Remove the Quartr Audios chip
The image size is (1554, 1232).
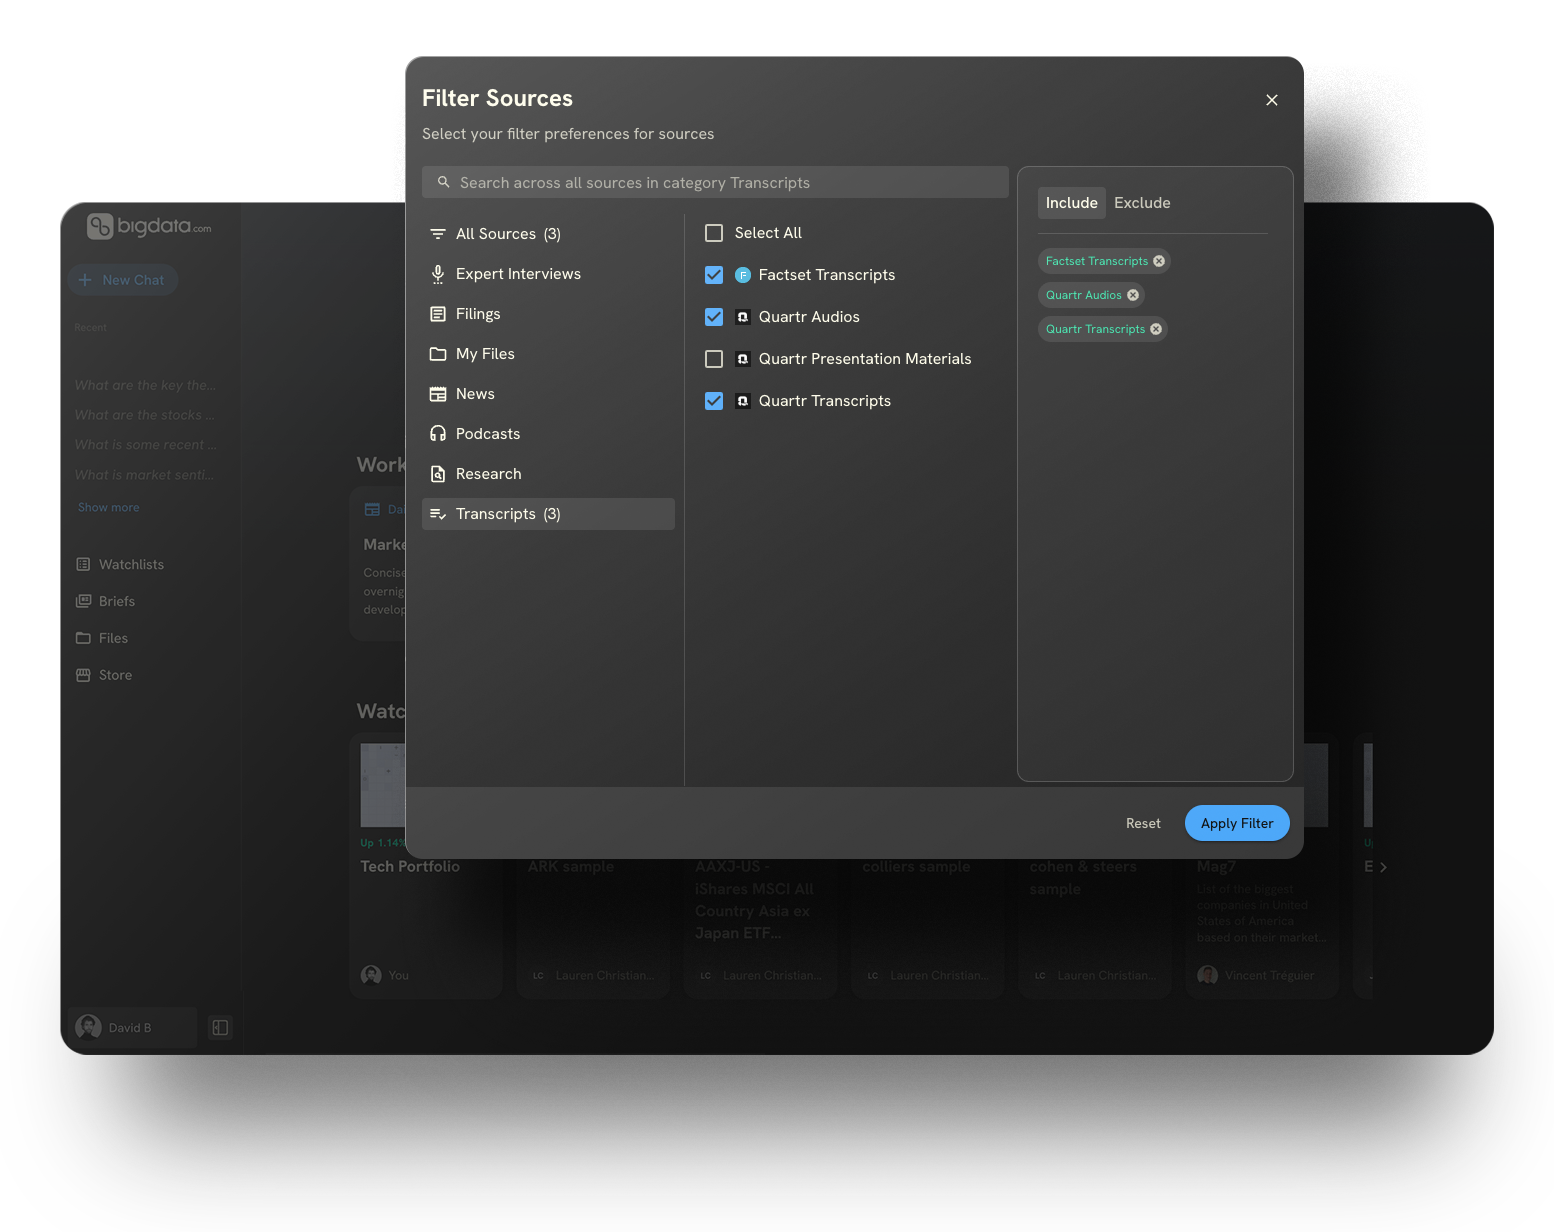tap(1133, 295)
